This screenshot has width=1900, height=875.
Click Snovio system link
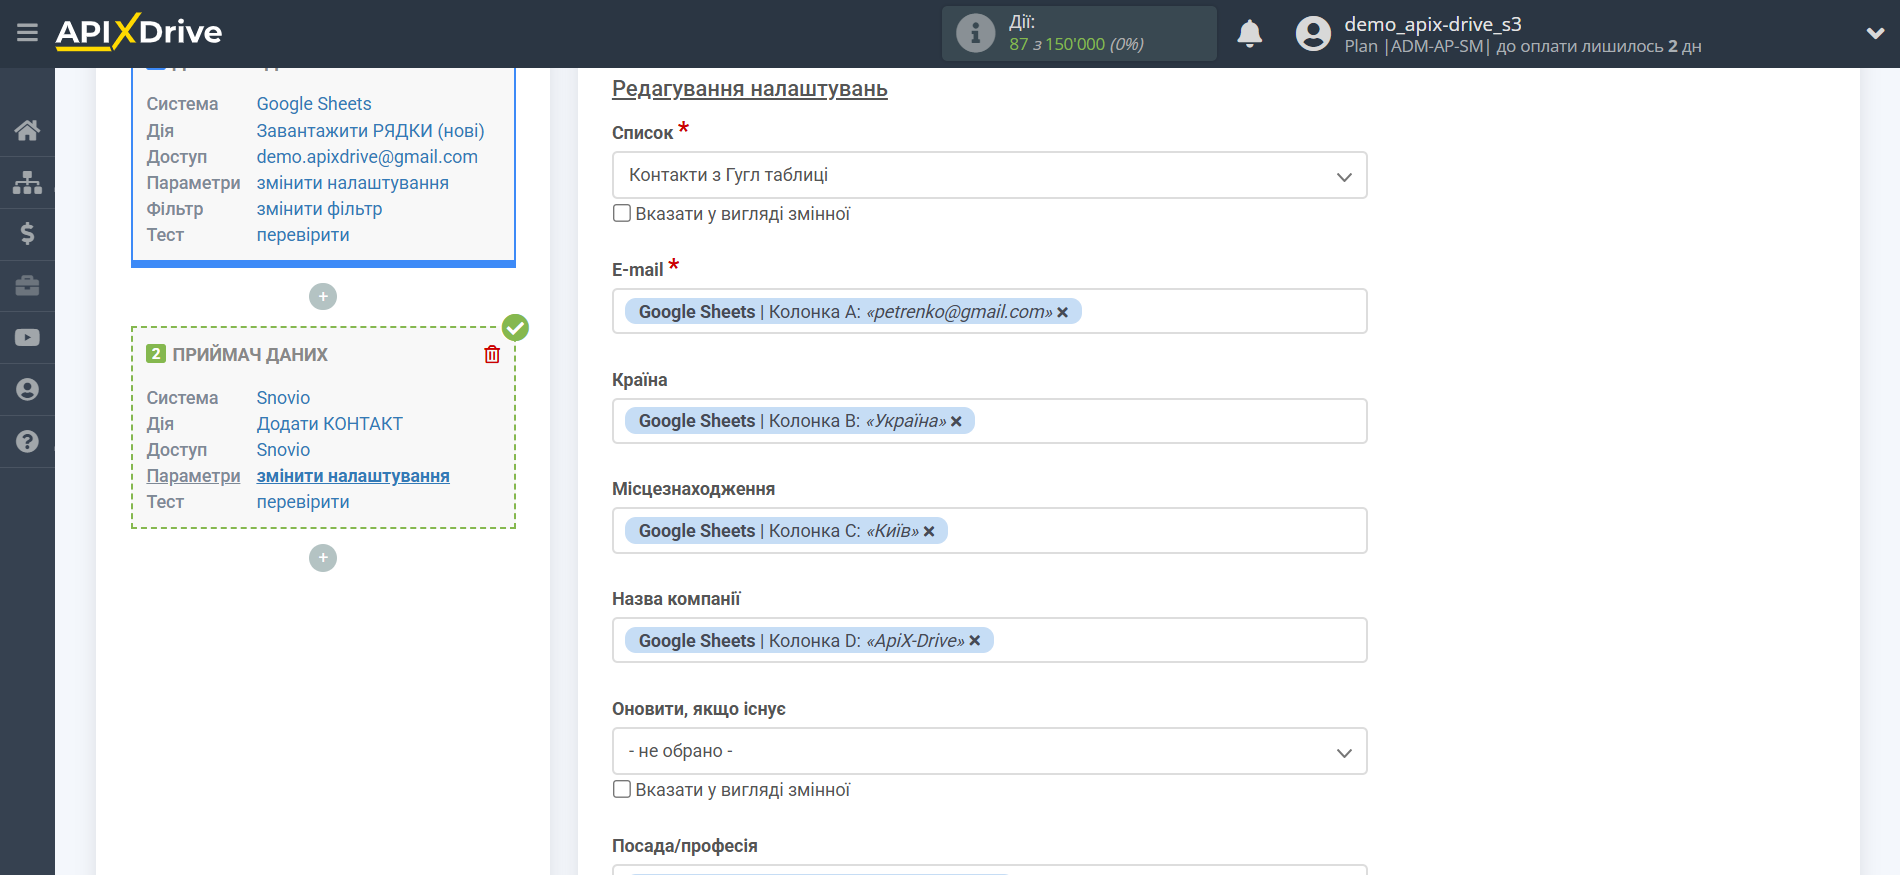point(283,398)
